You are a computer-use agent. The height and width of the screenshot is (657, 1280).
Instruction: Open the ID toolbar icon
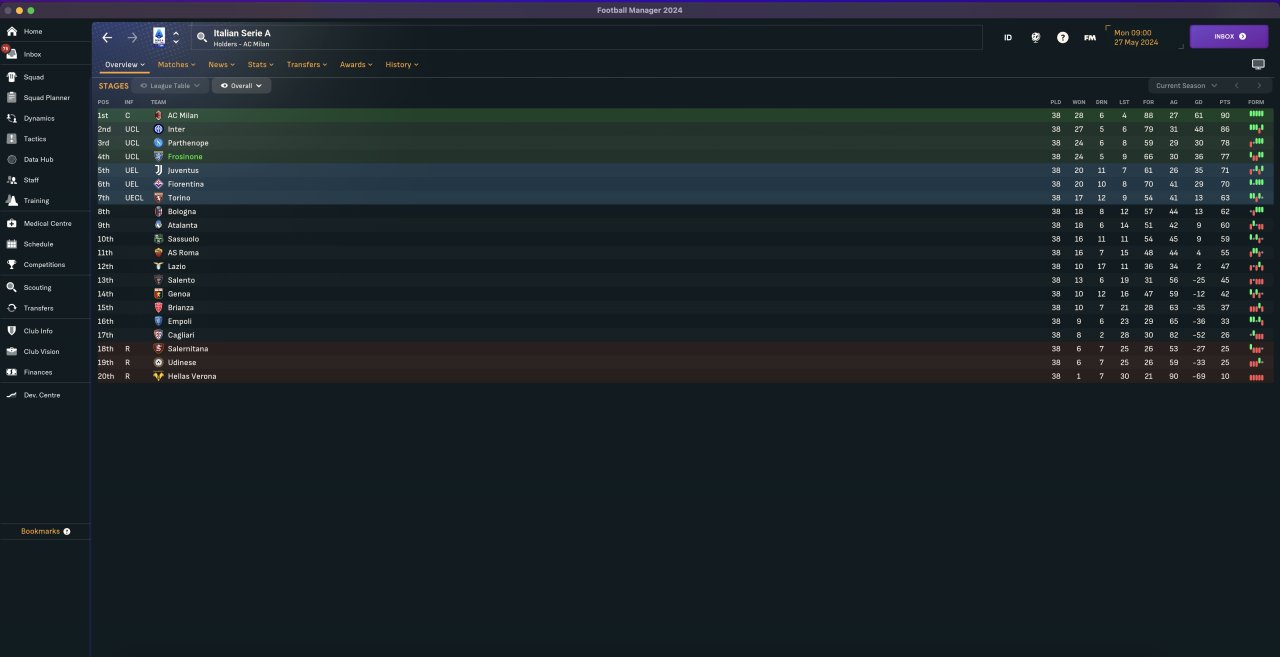[1008, 37]
